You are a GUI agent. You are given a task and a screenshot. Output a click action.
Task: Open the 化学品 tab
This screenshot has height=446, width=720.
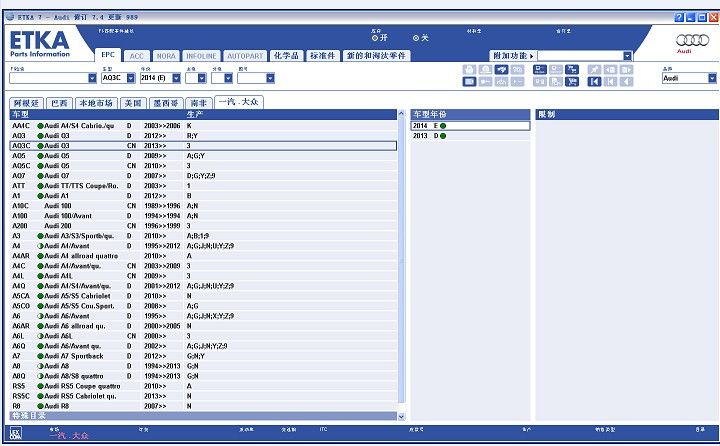[287, 56]
